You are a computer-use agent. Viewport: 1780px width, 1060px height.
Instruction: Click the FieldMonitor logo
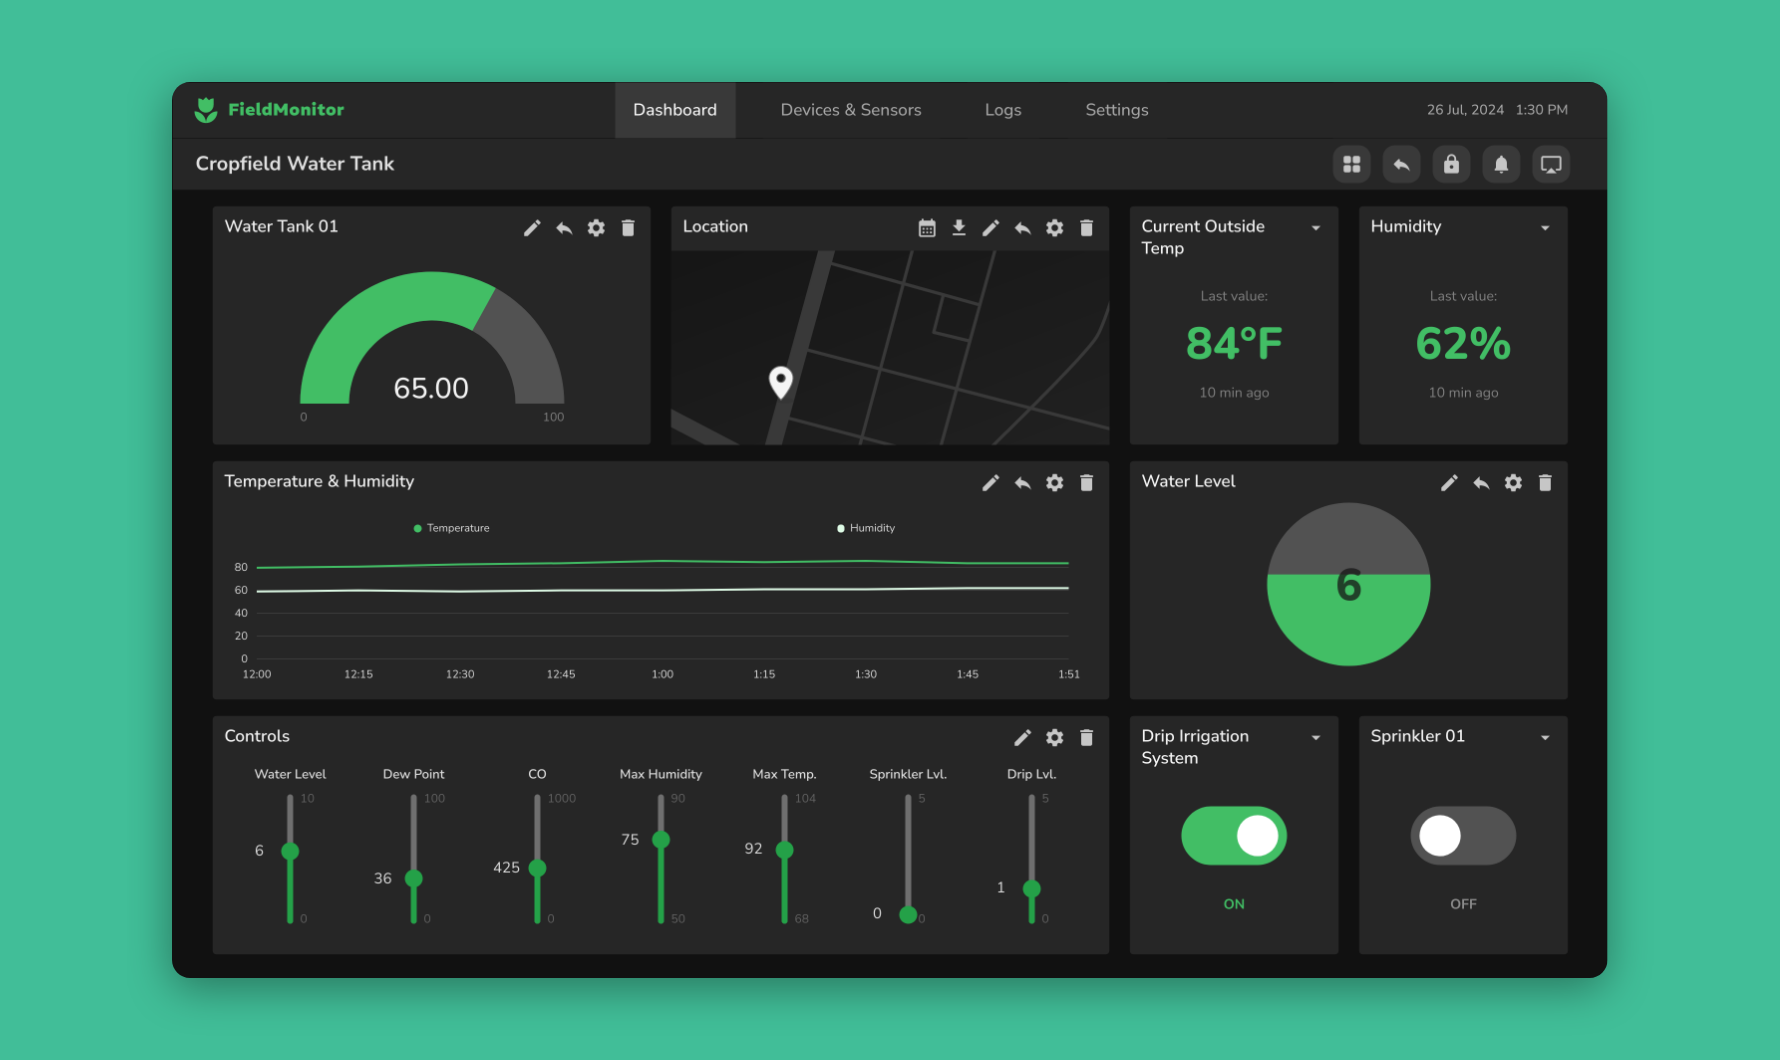[x=269, y=110]
